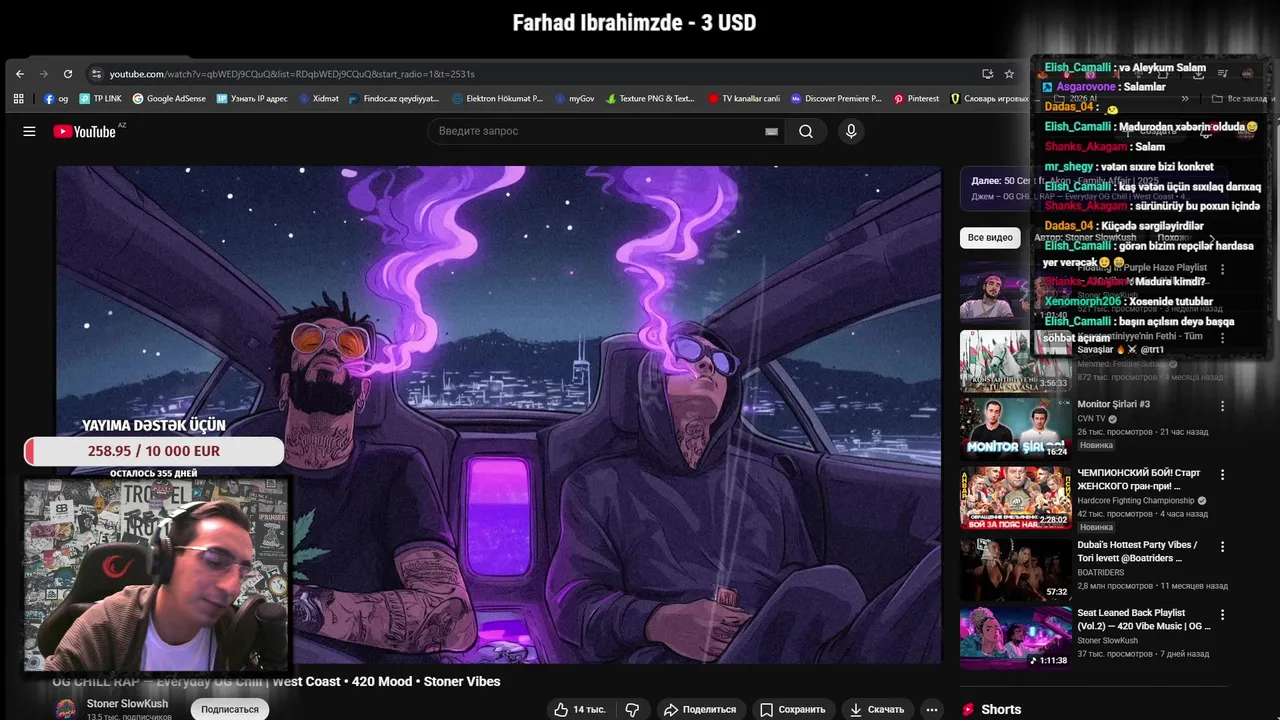The width and height of the screenshot is (1280, 720).
Task: Open the Узнать IP адрес bookmark
Action: pos(252,99)
